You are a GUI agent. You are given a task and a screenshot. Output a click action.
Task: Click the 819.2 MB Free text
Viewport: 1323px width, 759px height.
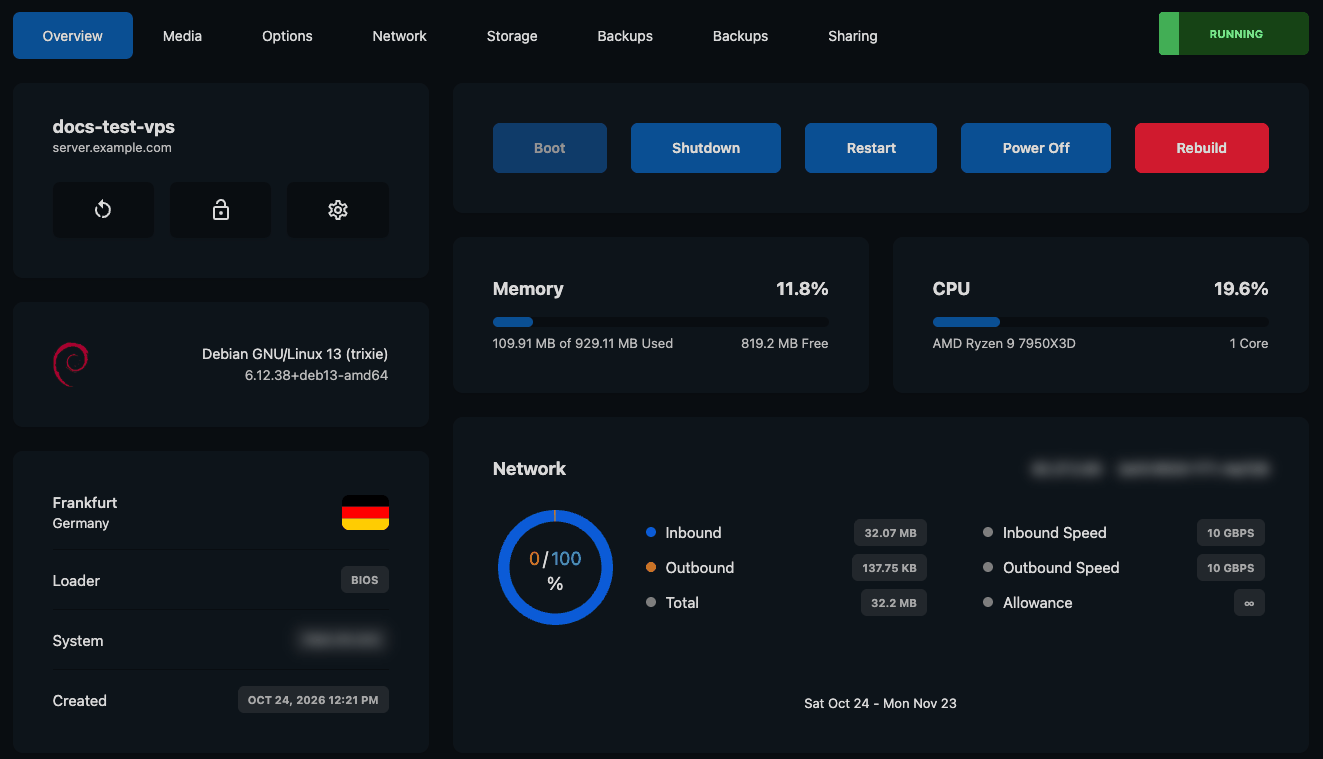click(785, 344)
